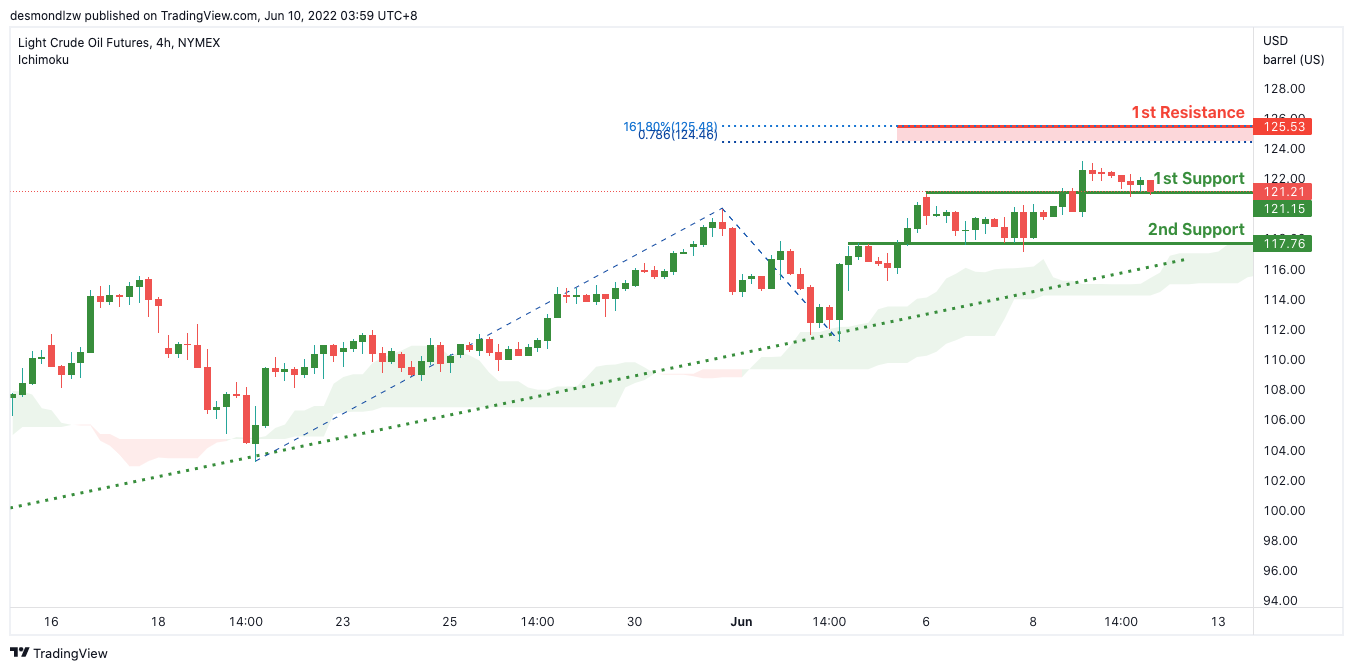The width and height of the screenshot is (1353, 670).
Task: Select the 161.80% Fibonacci extension label
Action: click(670, 126)
